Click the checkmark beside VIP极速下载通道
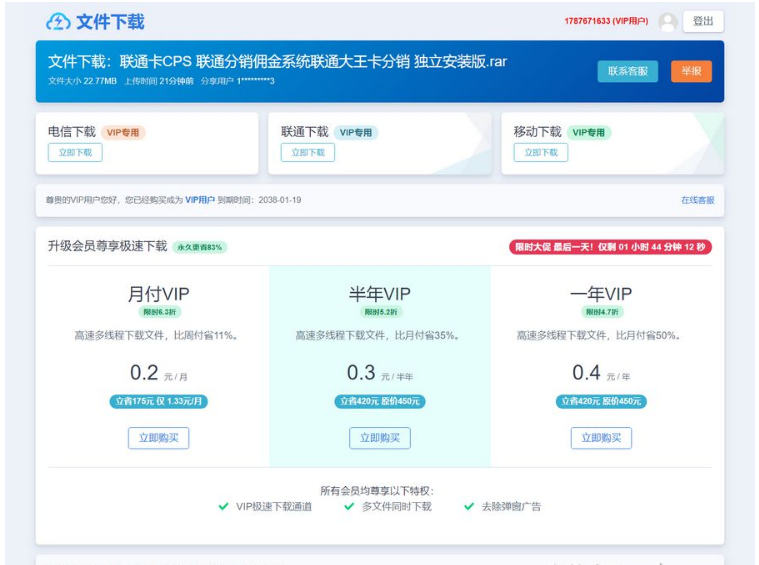This screenshot has height=565, width=759. 223,506
